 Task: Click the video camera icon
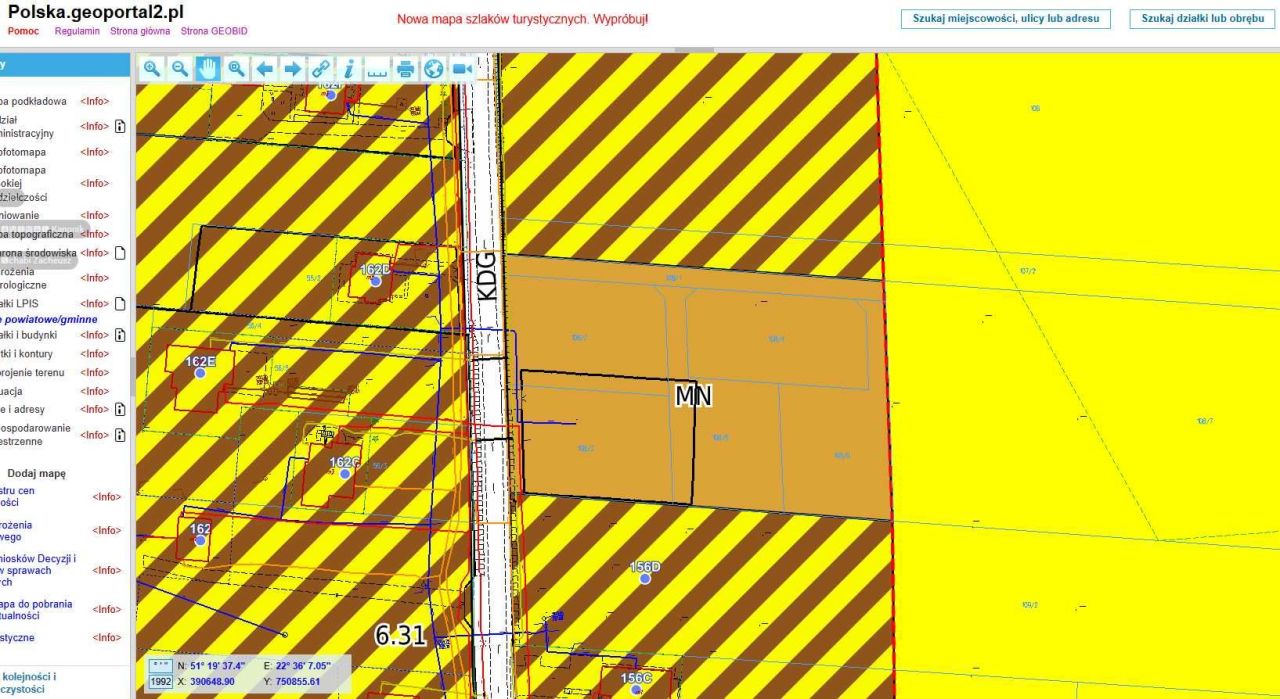click(x=461, y=68)
